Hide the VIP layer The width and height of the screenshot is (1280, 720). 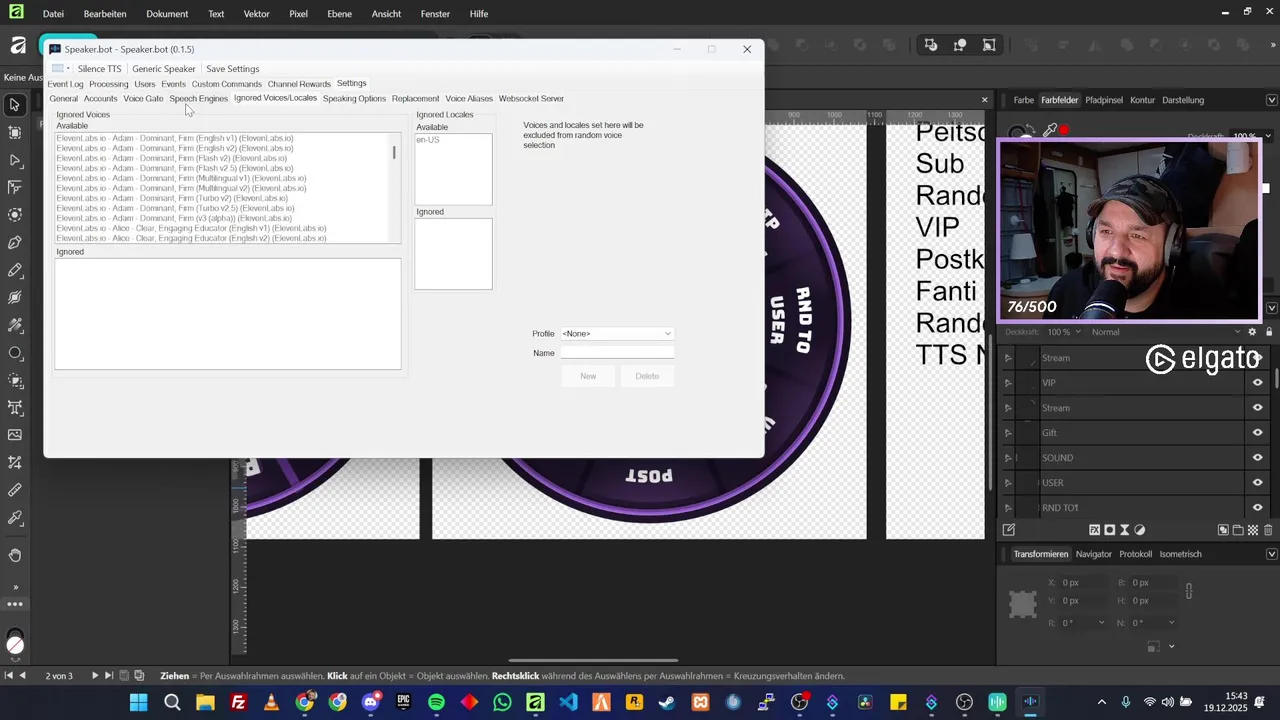coord(1257,383)
